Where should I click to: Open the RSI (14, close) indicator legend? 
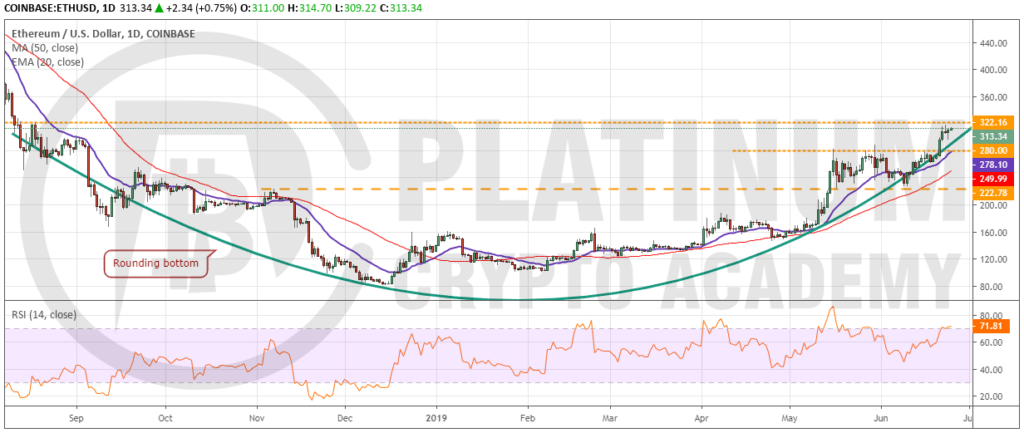point(43,315)
